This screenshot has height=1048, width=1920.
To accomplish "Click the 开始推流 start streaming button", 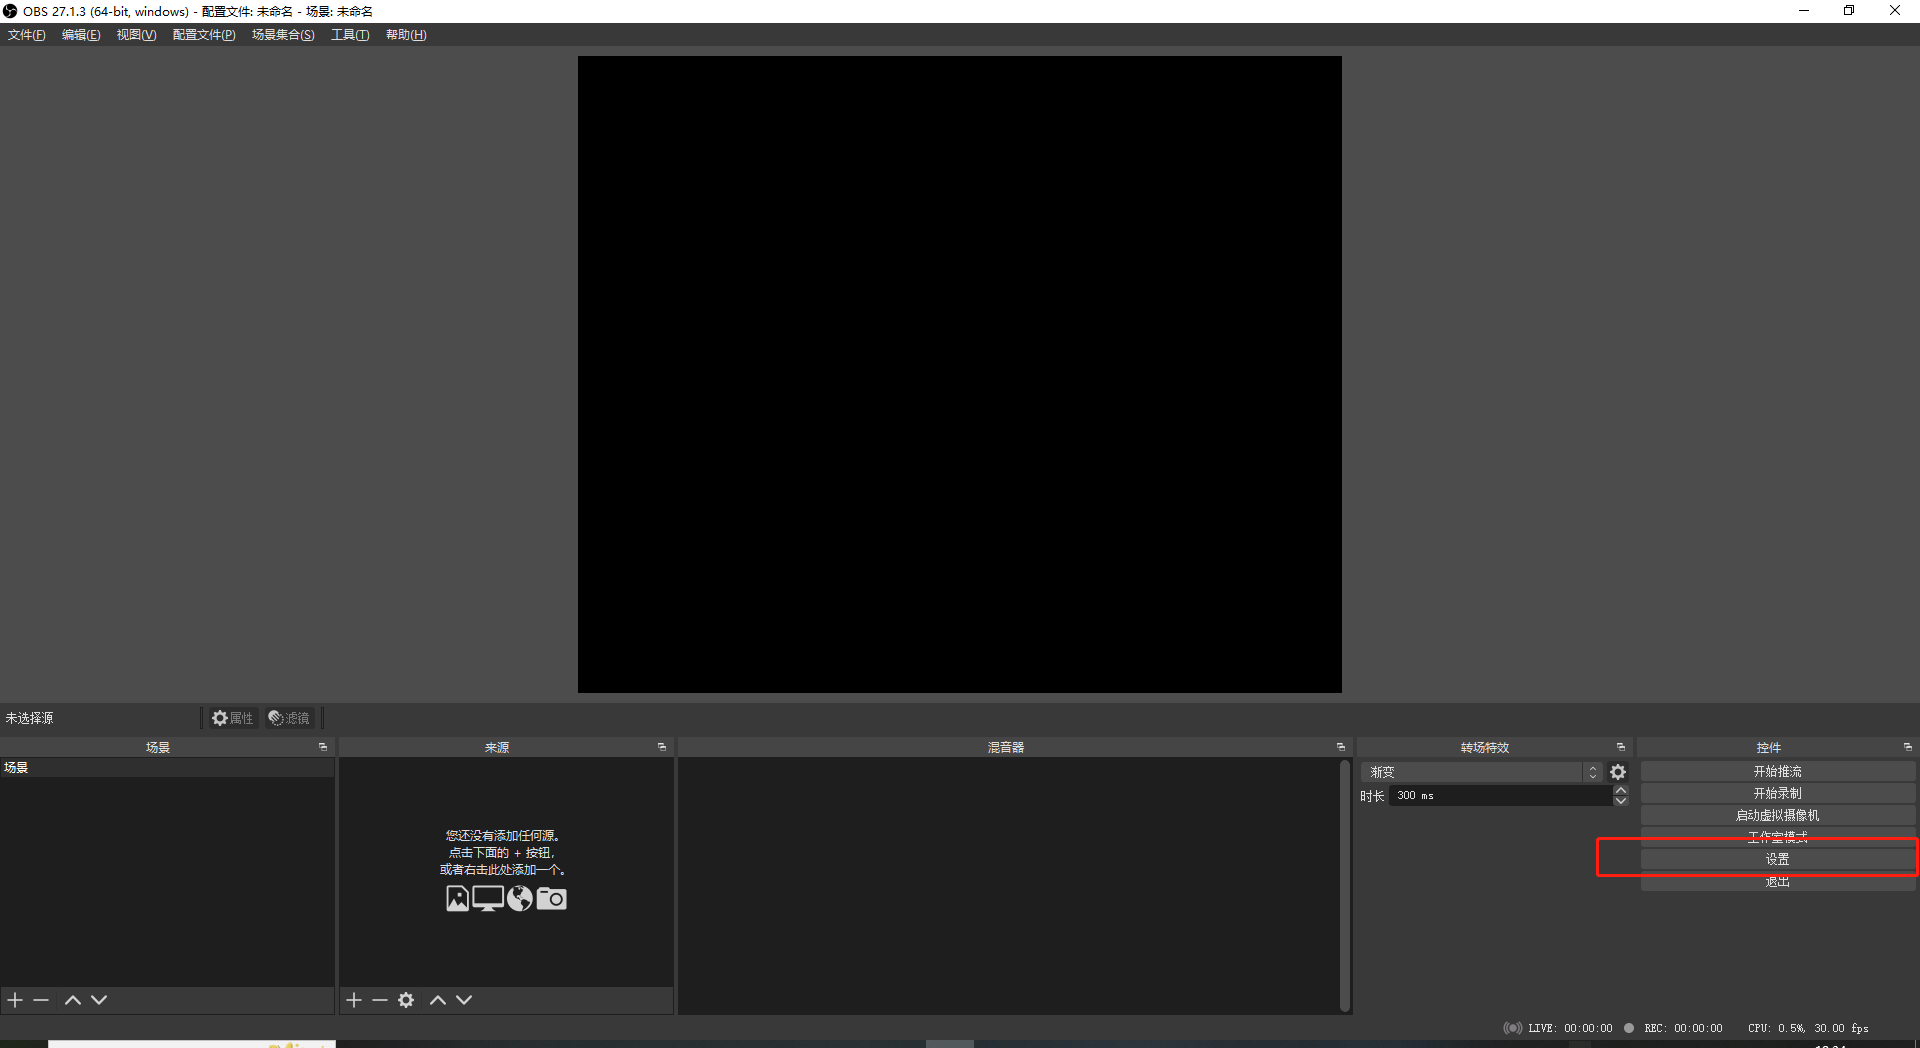I will 1777,771.
